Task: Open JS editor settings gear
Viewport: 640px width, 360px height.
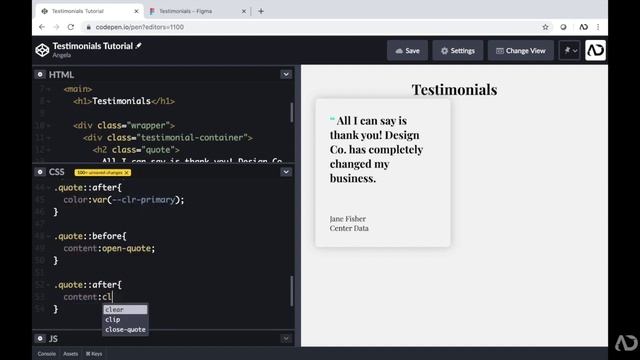Action: (40, 338)
